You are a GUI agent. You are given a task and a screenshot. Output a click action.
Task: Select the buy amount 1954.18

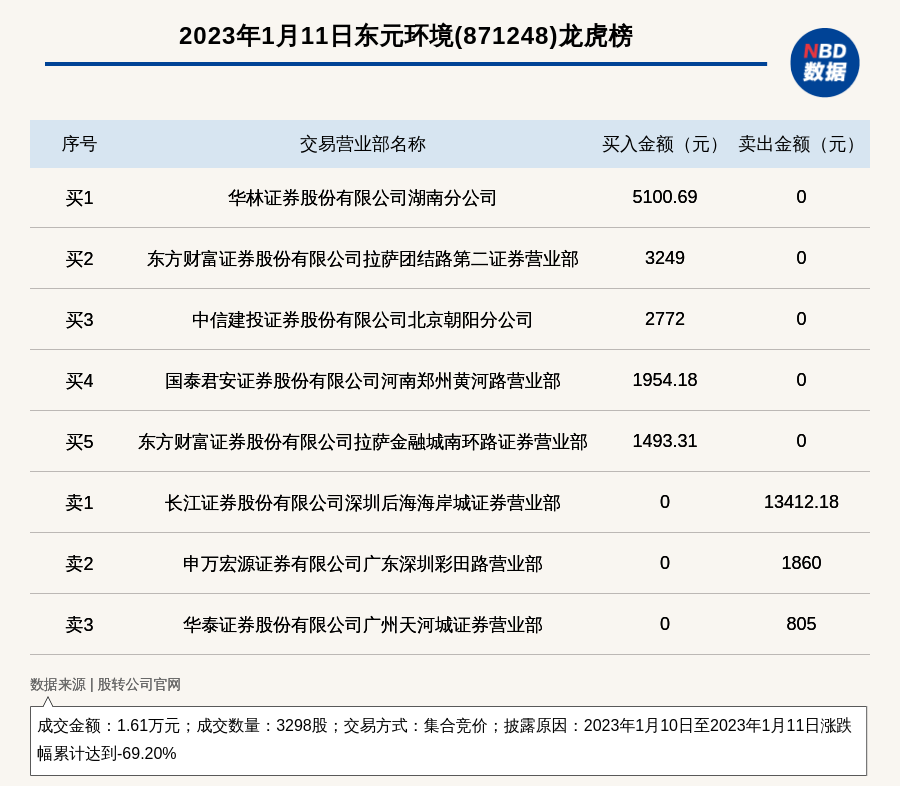click(665, 380)
